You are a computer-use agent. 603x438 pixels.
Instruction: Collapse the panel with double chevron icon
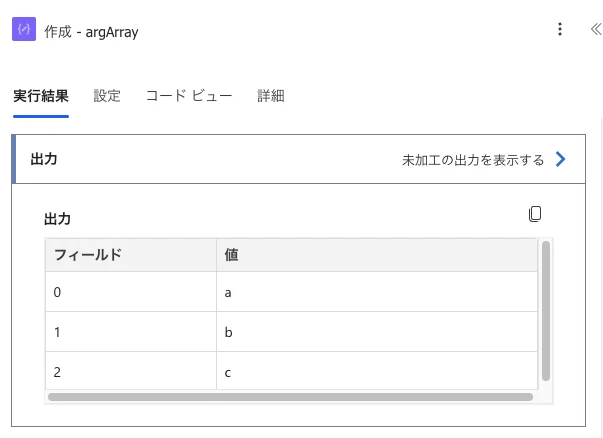click(x=596, y=29)
